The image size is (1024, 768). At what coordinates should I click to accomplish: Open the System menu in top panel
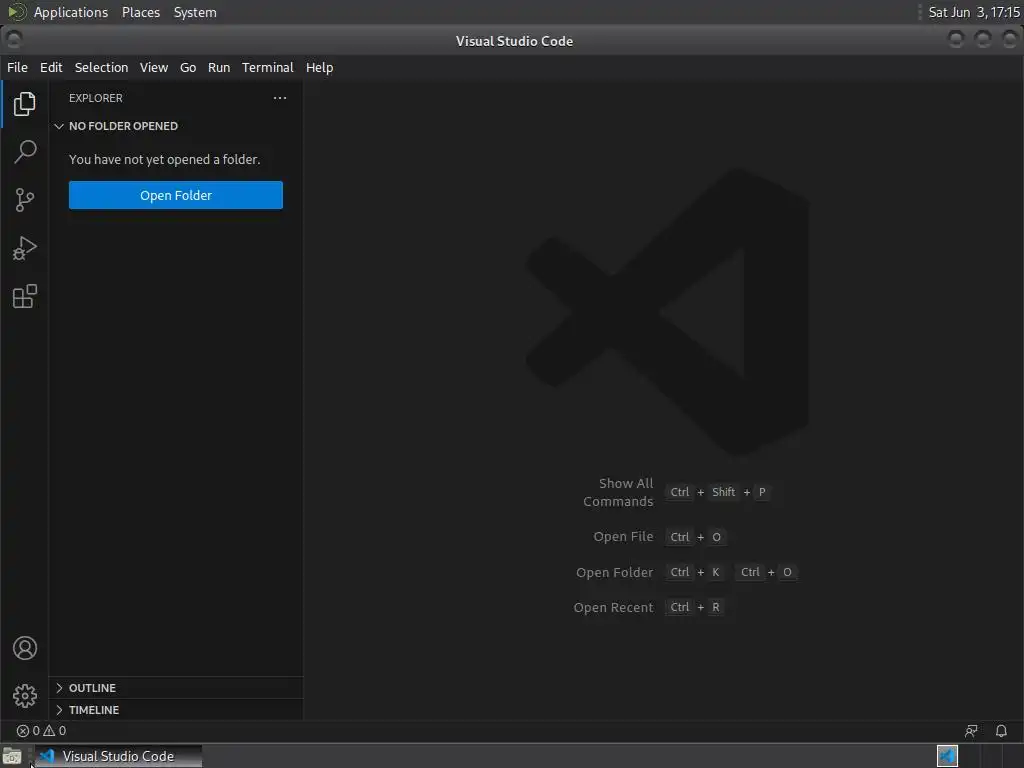click(195, 12)
